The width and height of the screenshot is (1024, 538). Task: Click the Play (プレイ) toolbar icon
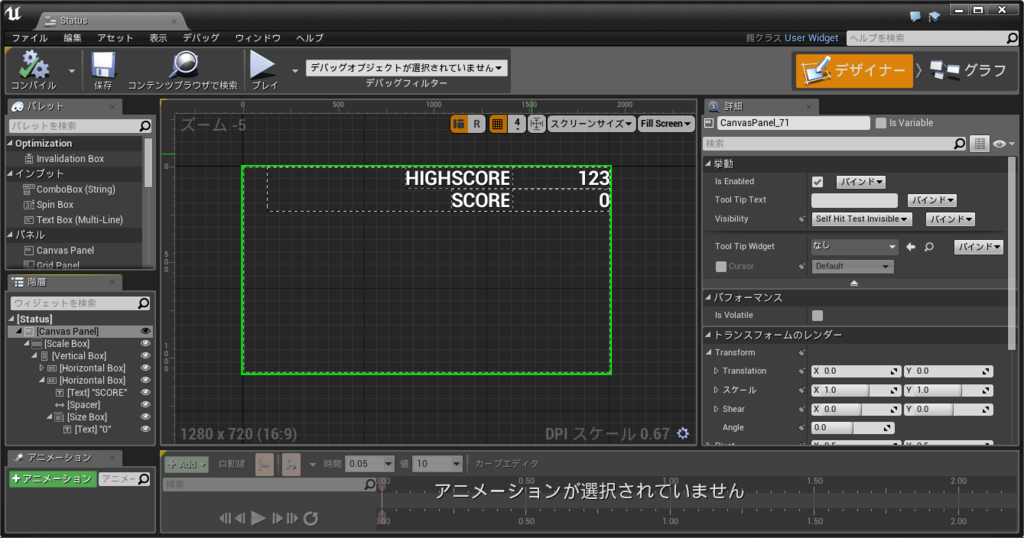click(x=263, y=65)
